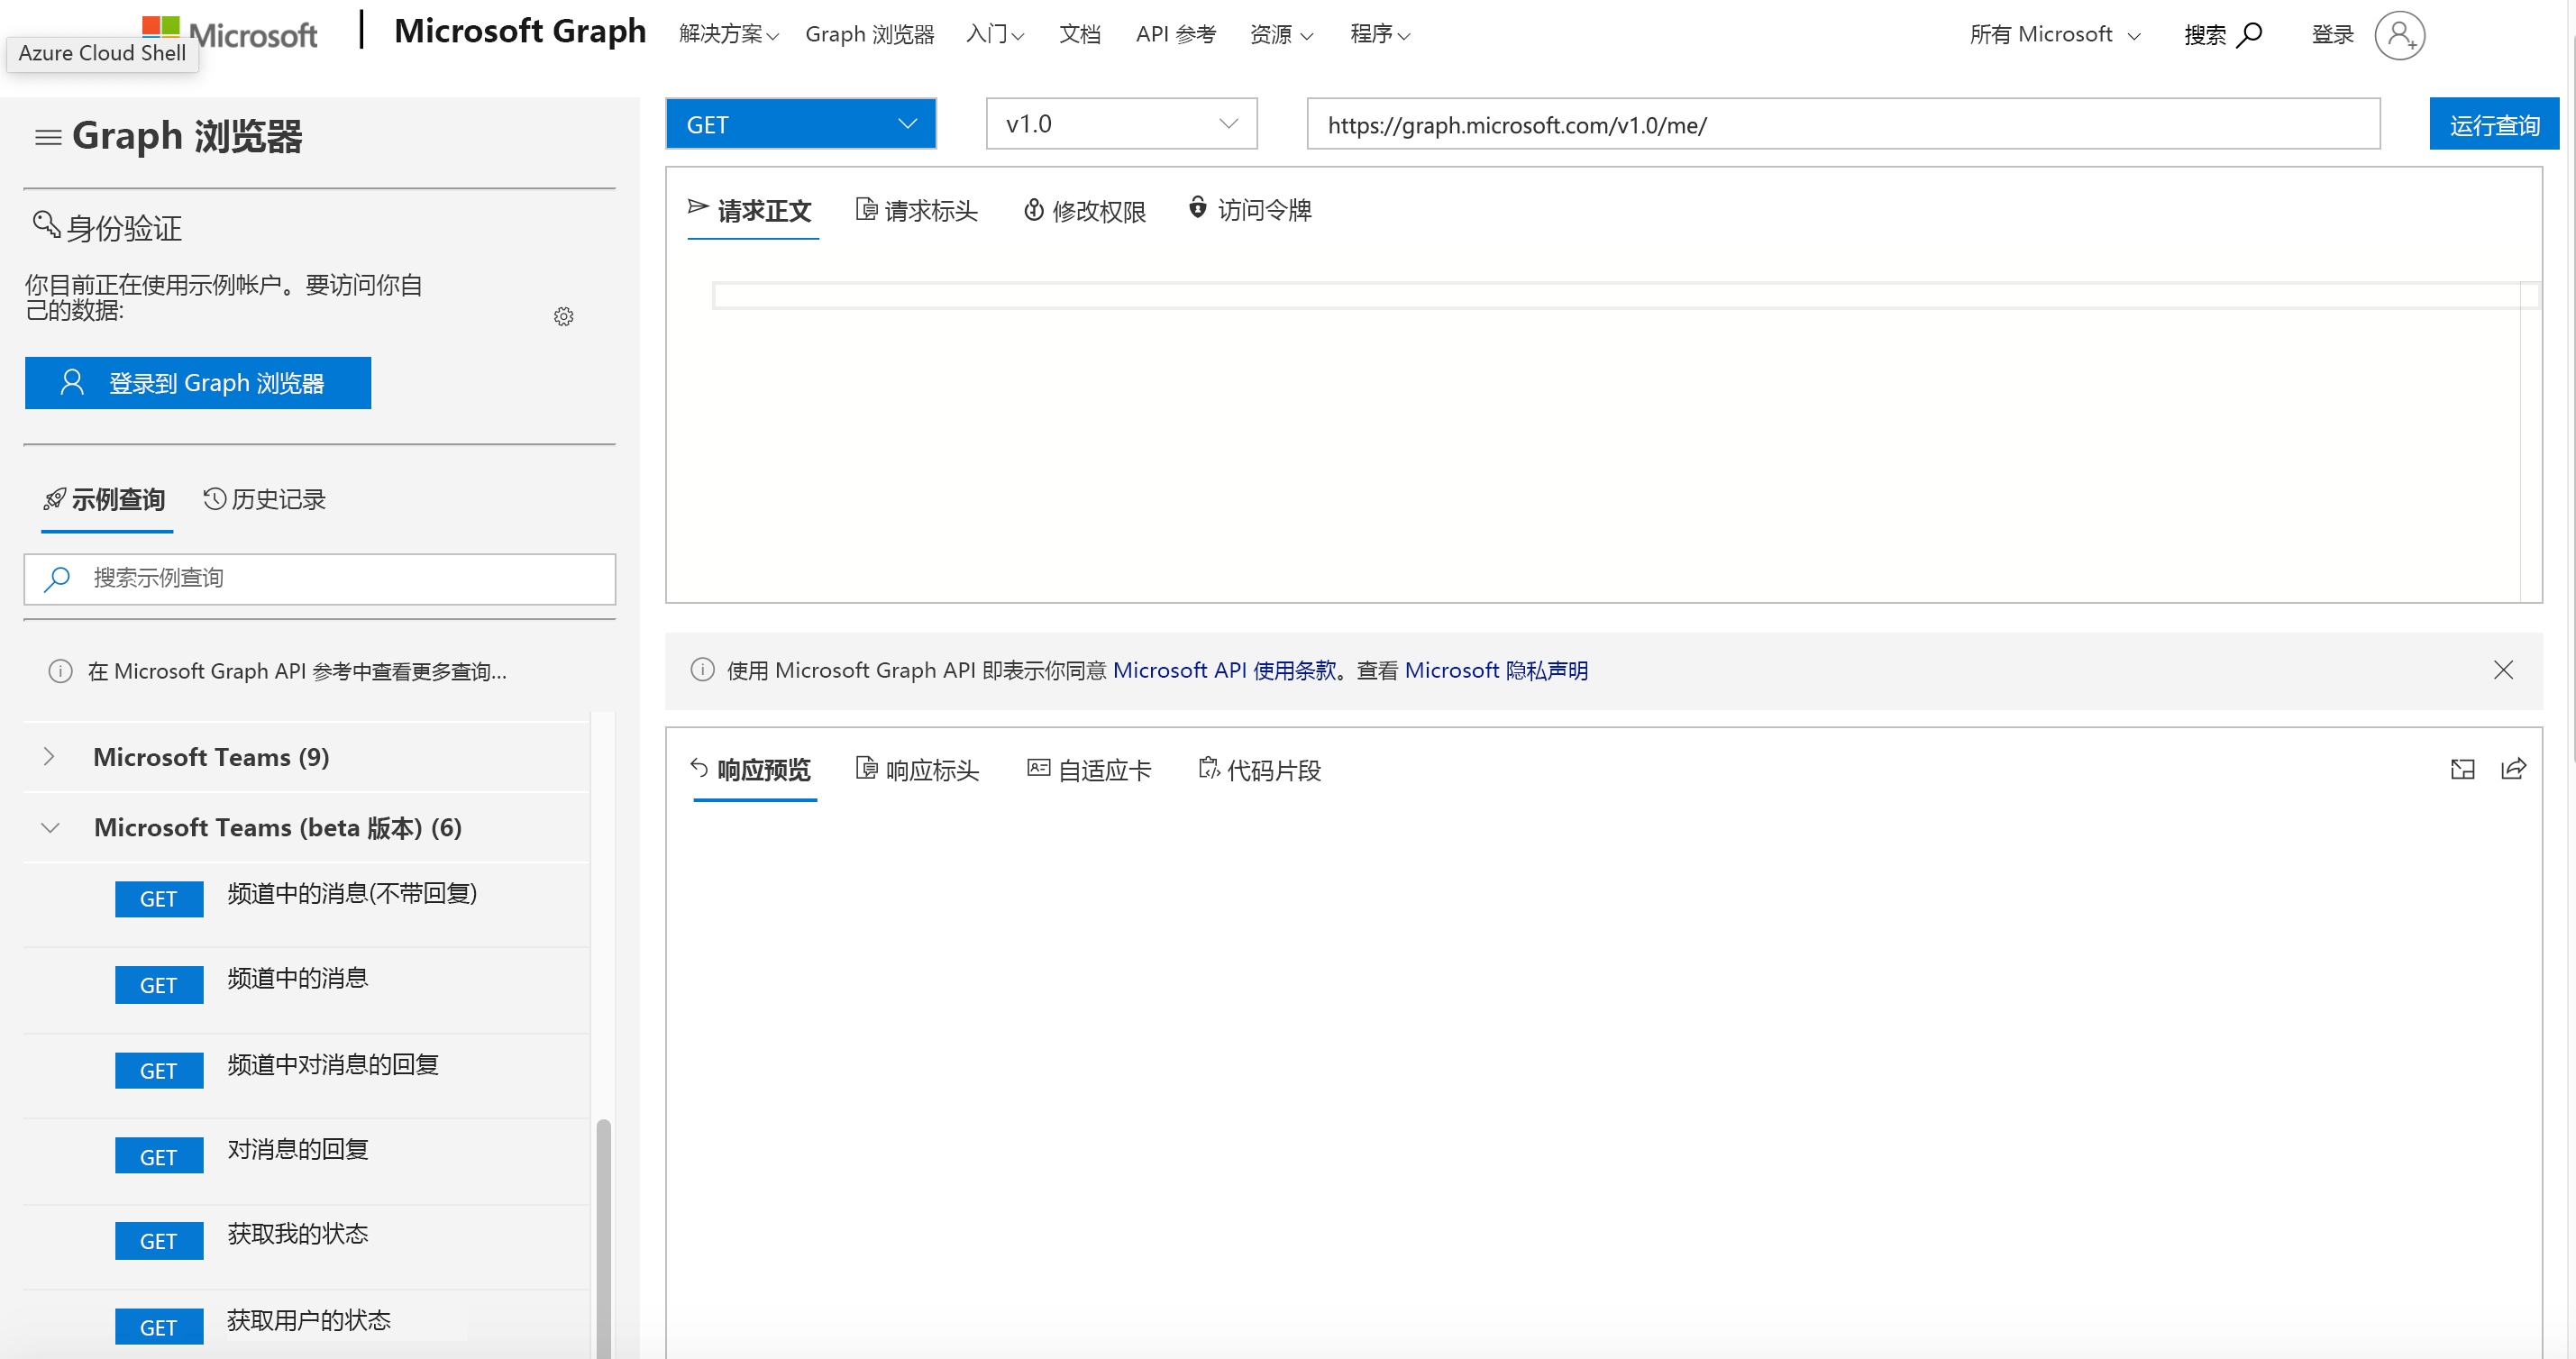Click the 搜索示例查询 search field
The height and width of the screenshot is (1359, 2576).
point(319,578)
